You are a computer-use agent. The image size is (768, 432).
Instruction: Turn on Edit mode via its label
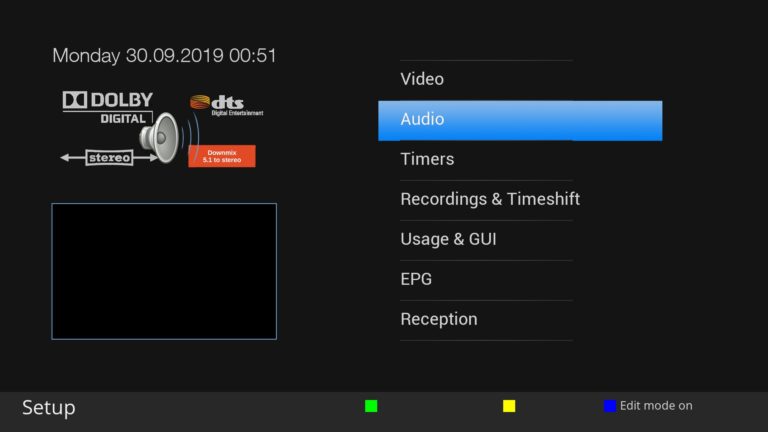click(x=656, y=406)
